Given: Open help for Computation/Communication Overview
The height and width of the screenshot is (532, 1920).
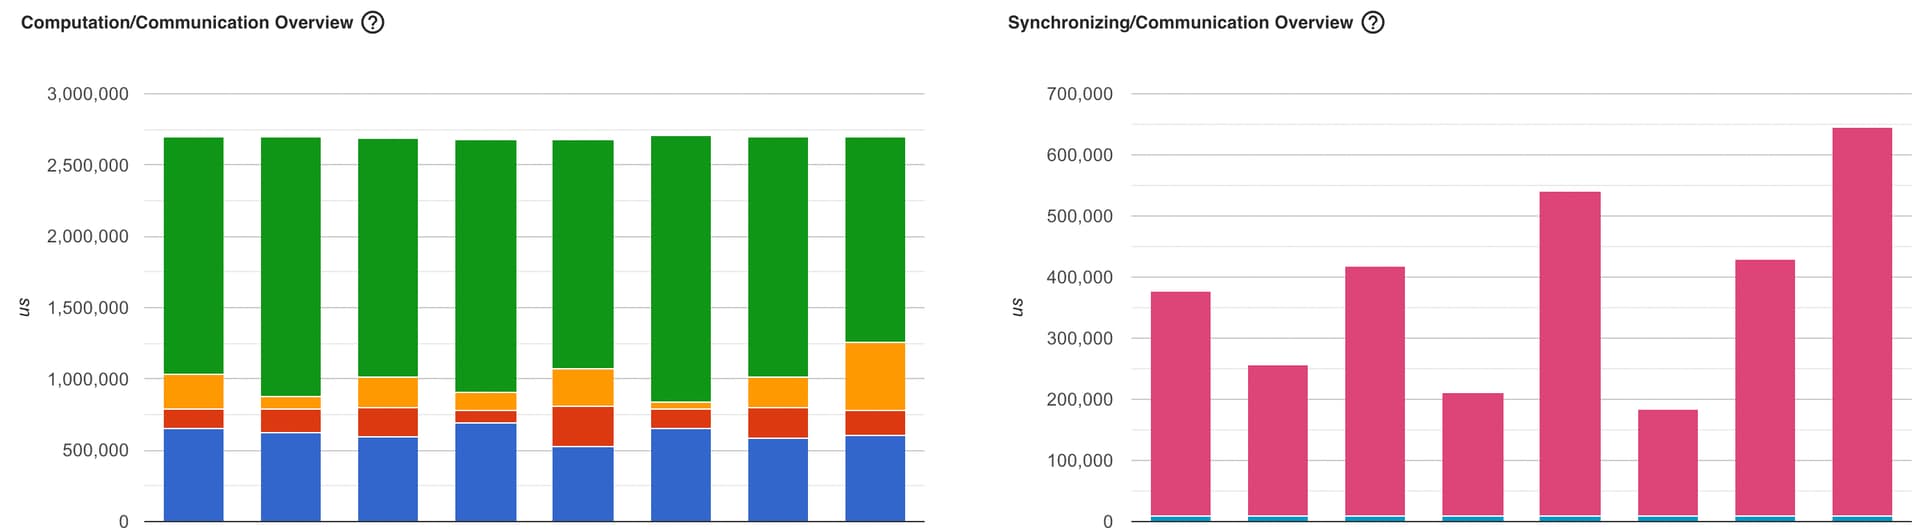Looking at the screenshot, I should [372, 22].
